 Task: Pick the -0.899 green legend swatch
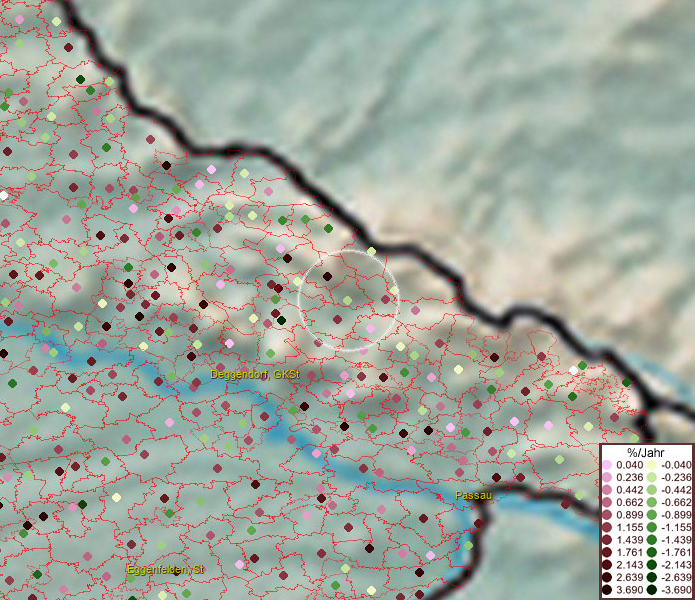652,515
